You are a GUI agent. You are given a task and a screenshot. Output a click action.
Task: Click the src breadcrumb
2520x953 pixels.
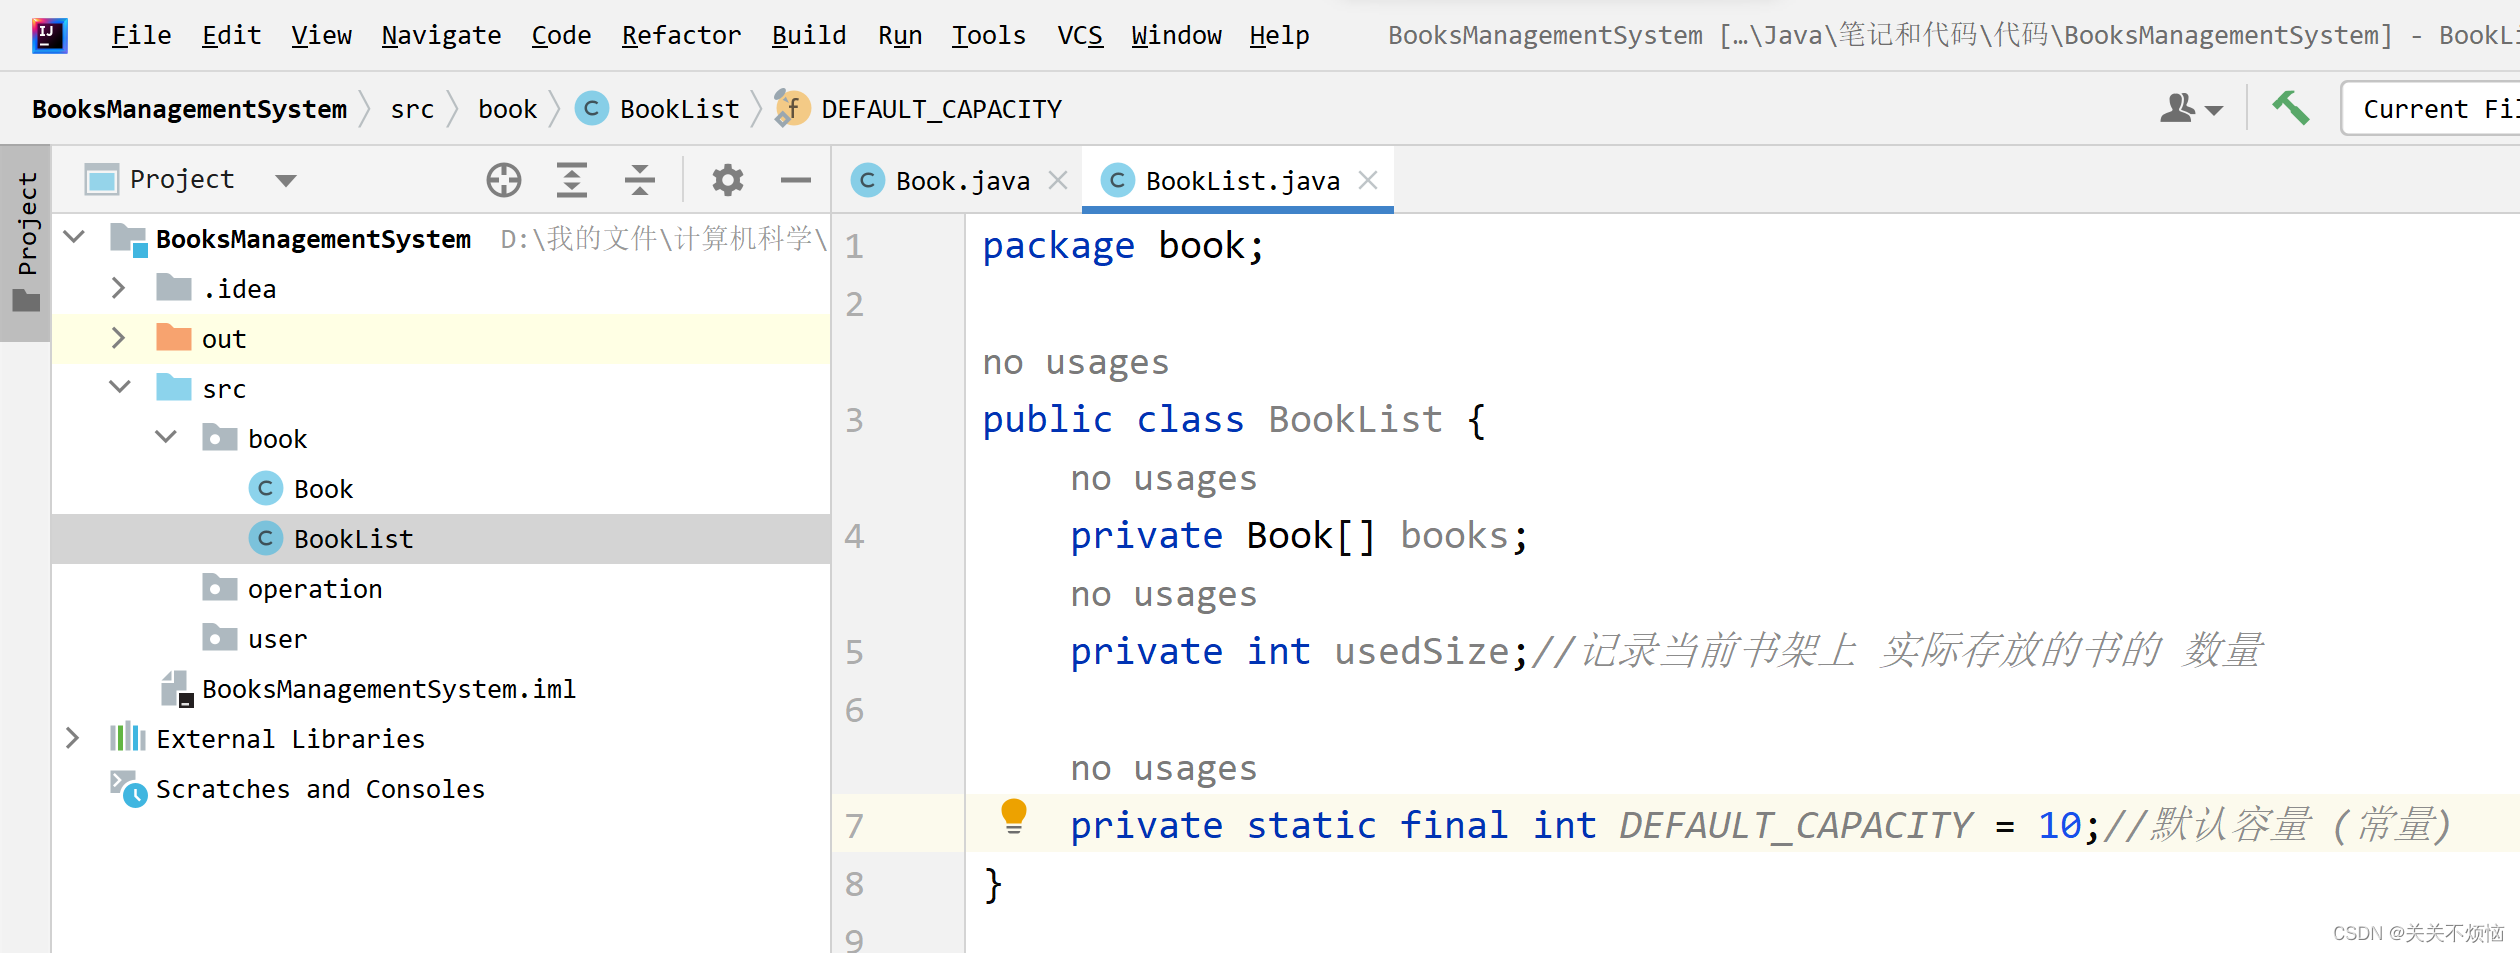coord(412,109)
